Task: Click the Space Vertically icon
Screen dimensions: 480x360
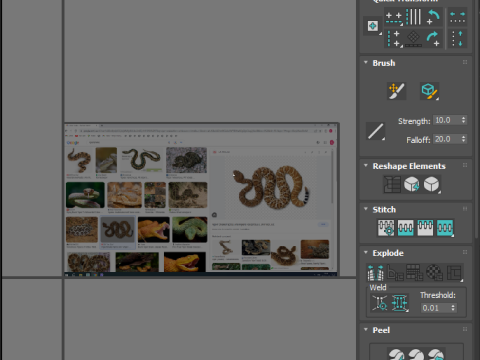Action: [457, 39]
